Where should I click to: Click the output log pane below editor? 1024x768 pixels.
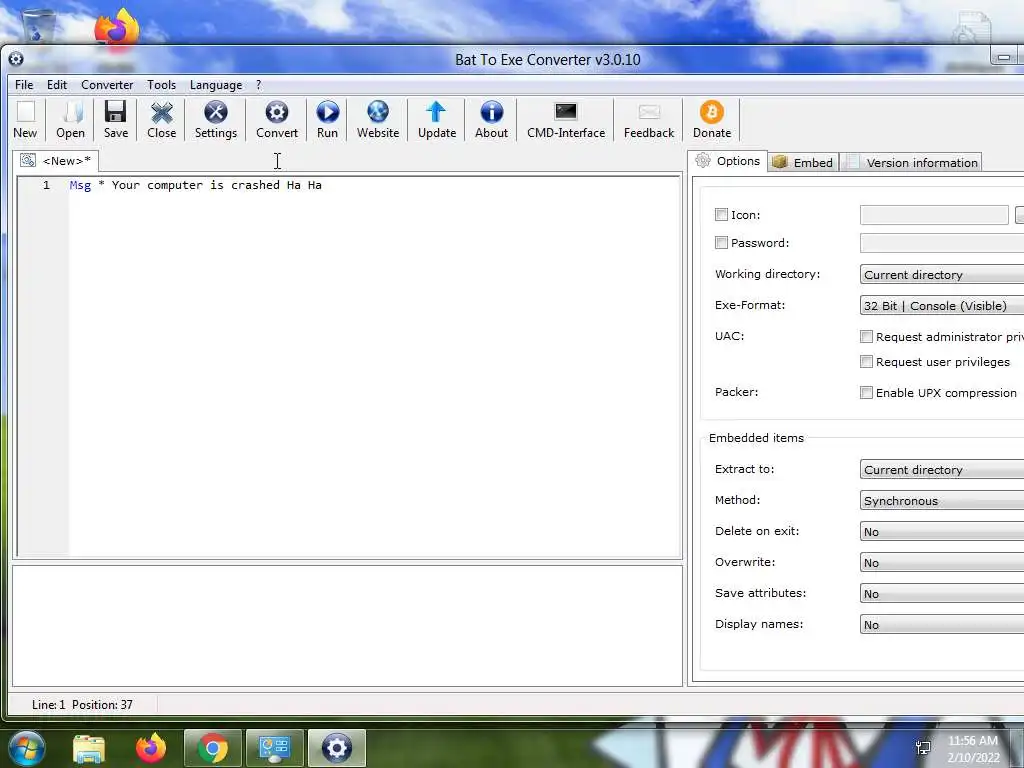tap(347, 626)
